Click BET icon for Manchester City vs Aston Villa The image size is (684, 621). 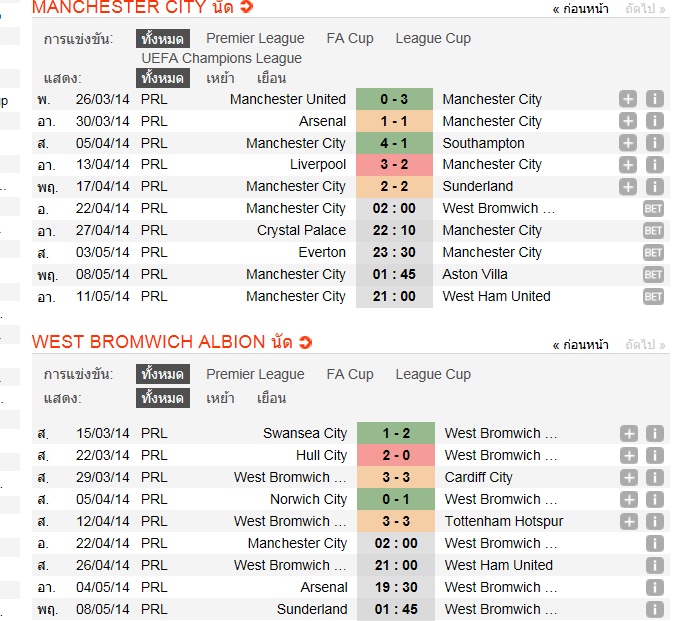coord(653,275)
